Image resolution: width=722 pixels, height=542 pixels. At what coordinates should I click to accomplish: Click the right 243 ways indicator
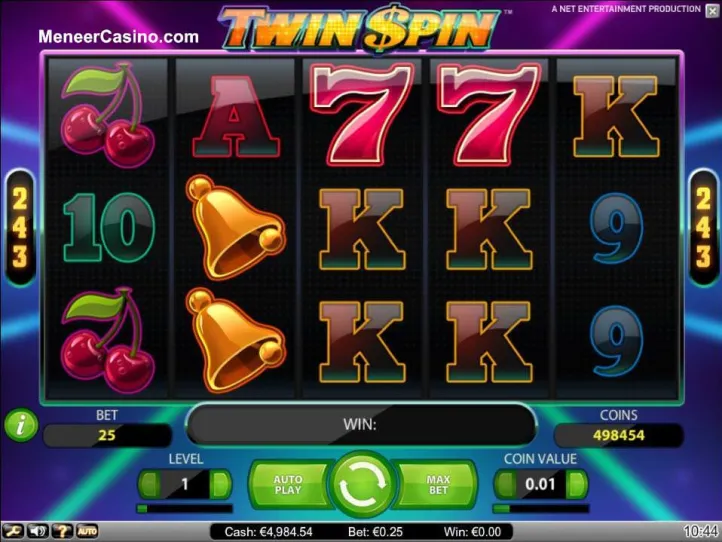click(703, 229)
